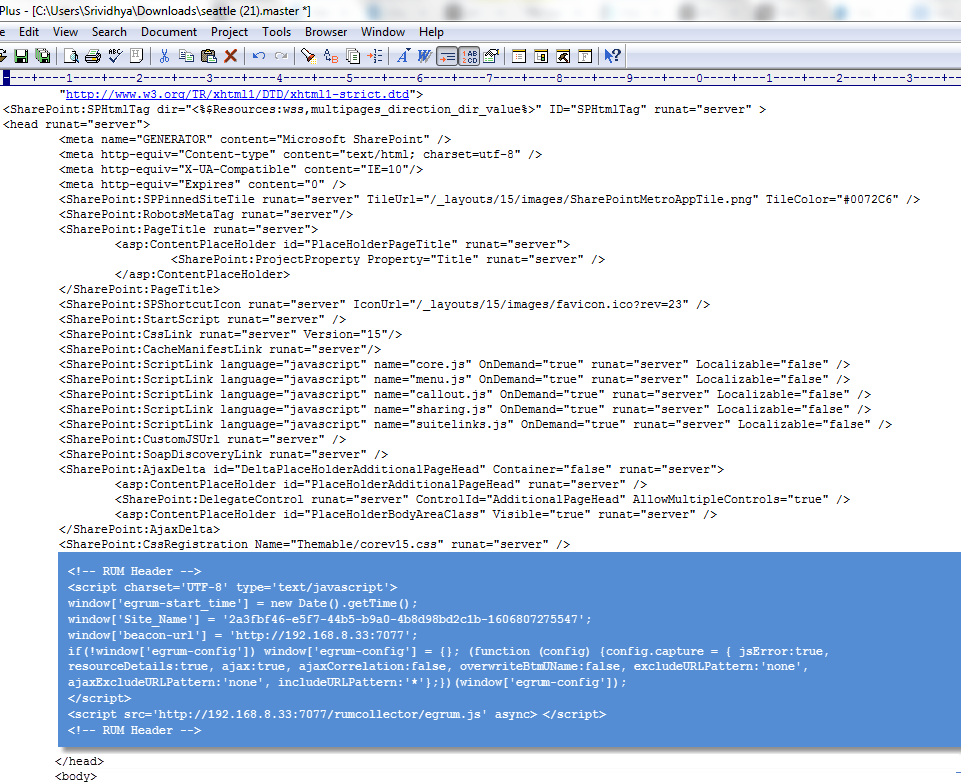Click the 'rumcollector/egrum.js' script src line
This screenshot has width=961, height=782.
click(x=336, y=715)
